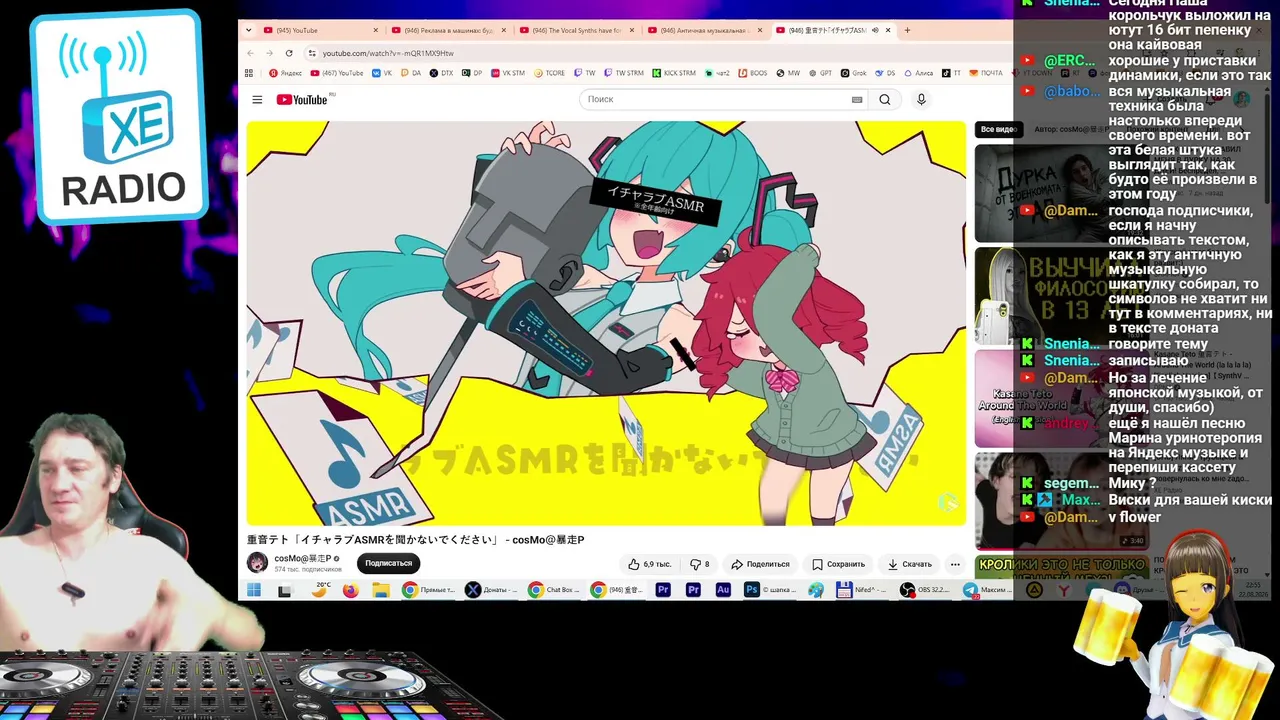1280x720 pixels.
Task: Open the DTX bookmark
Action: [441, 73]
